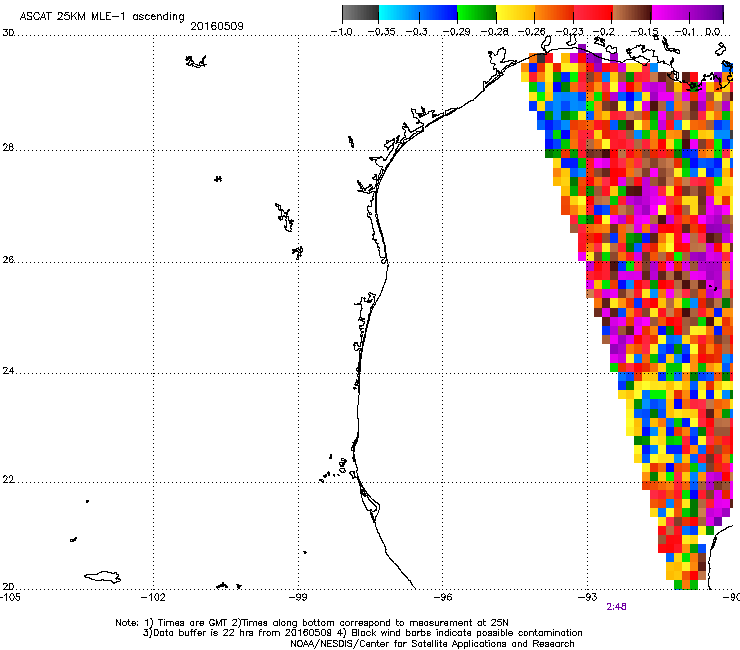Click the color bar label 0.0
740x650 pixels.
(x=713, y=32)
